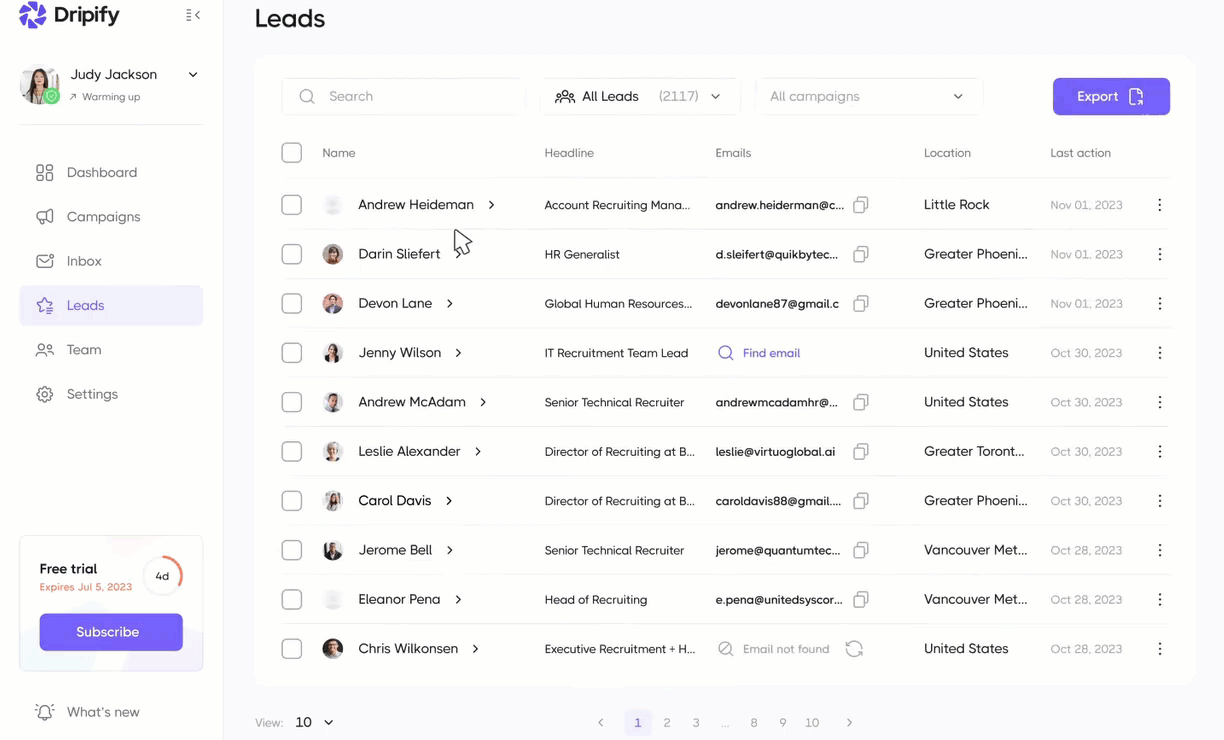1224x740 pixels.
Task: Expand Jenny Wilson's lead details chevron
Action: 458,353
